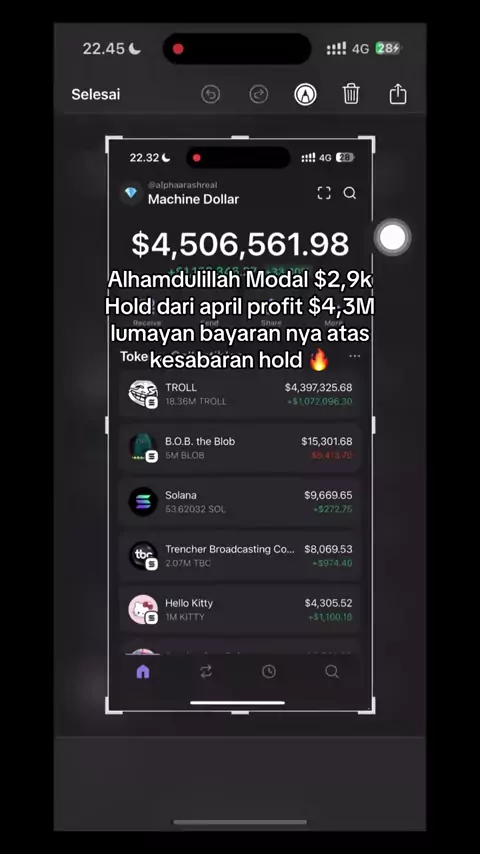Image resolution: width=480 pixels, height=854 pixels.
Task: Open the activity history clock tab
Action: 269,672
